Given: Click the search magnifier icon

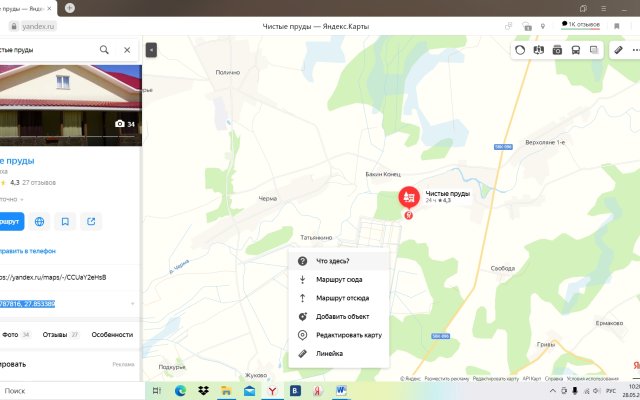Looking at the screenshot, I should 104,49.
